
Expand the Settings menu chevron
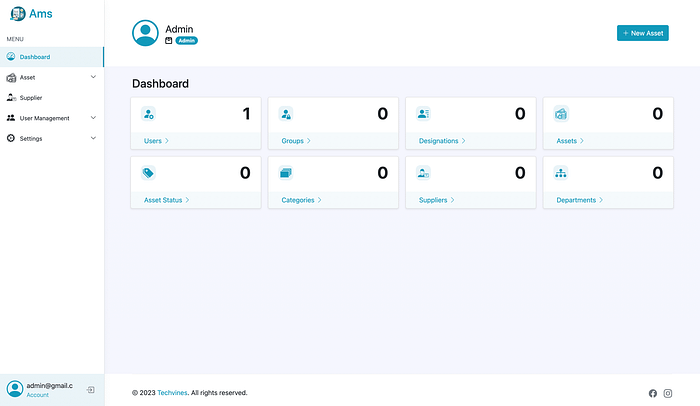(93, 138)
